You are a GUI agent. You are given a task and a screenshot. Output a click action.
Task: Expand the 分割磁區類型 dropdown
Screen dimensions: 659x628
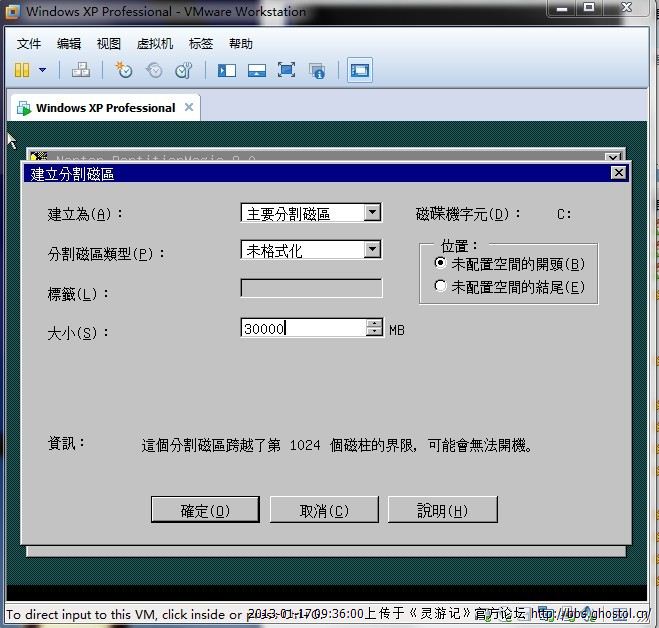(372, 250)
